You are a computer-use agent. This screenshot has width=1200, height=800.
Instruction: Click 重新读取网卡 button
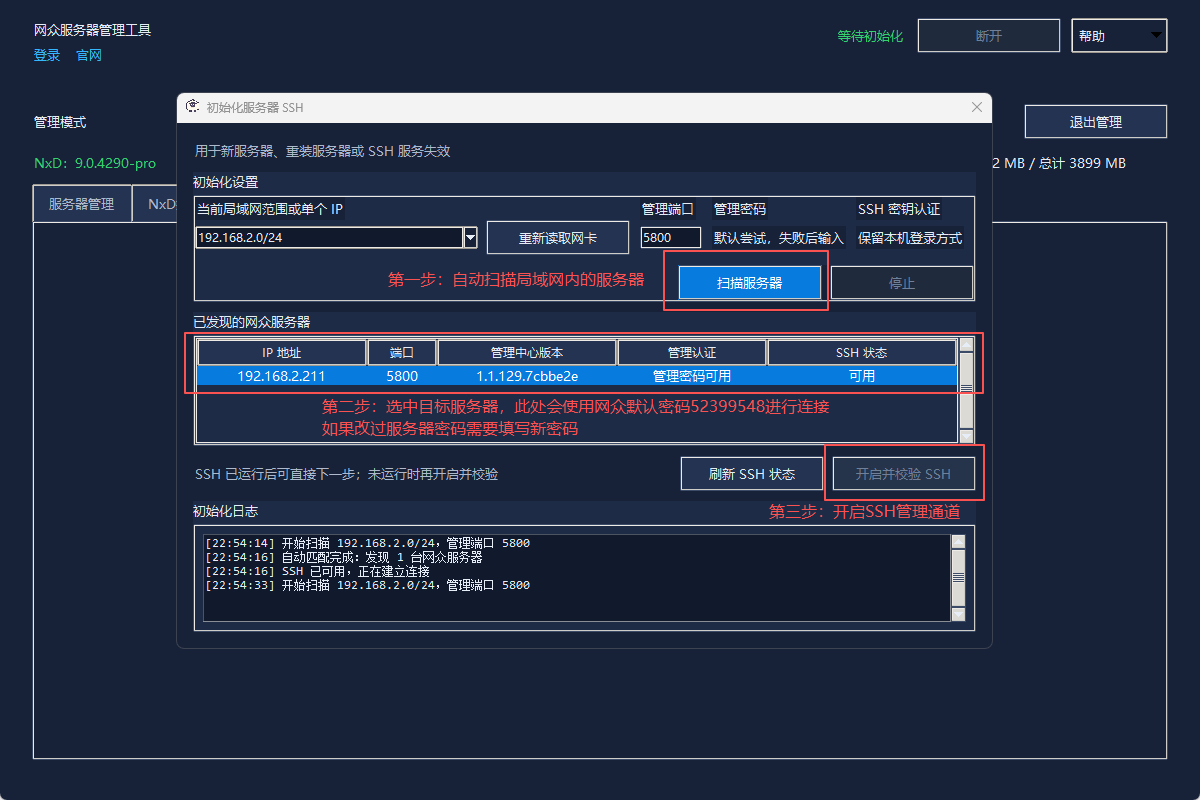[558, 238]
